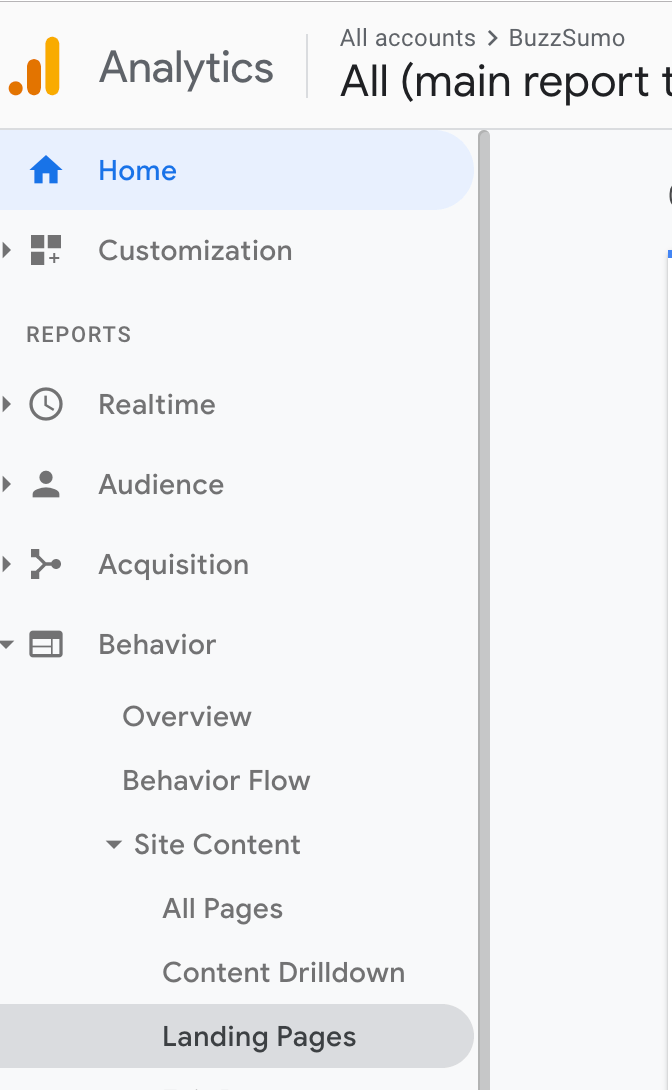
Task: Click the Audience person icon
Action: (x=46, y=485)
